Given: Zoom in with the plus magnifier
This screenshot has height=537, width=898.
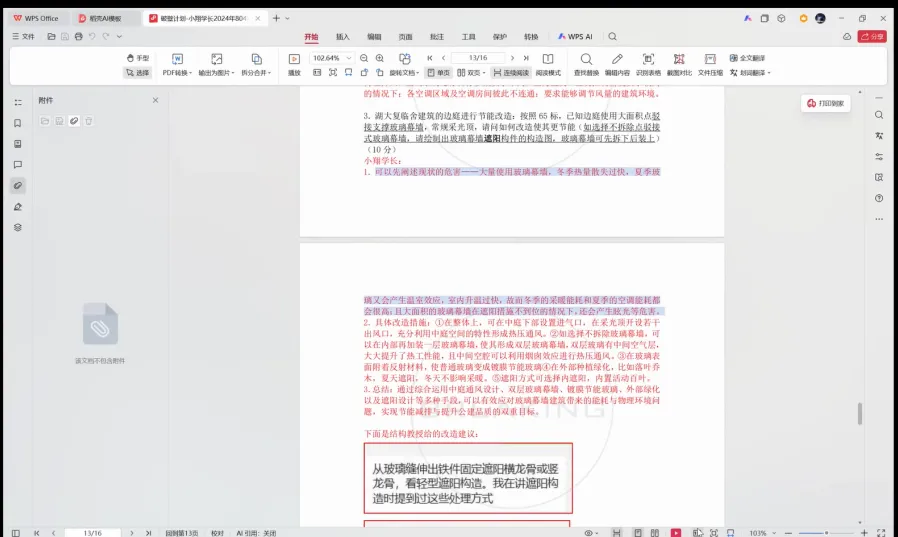Looking at the screenshot, I should [380, 58].
